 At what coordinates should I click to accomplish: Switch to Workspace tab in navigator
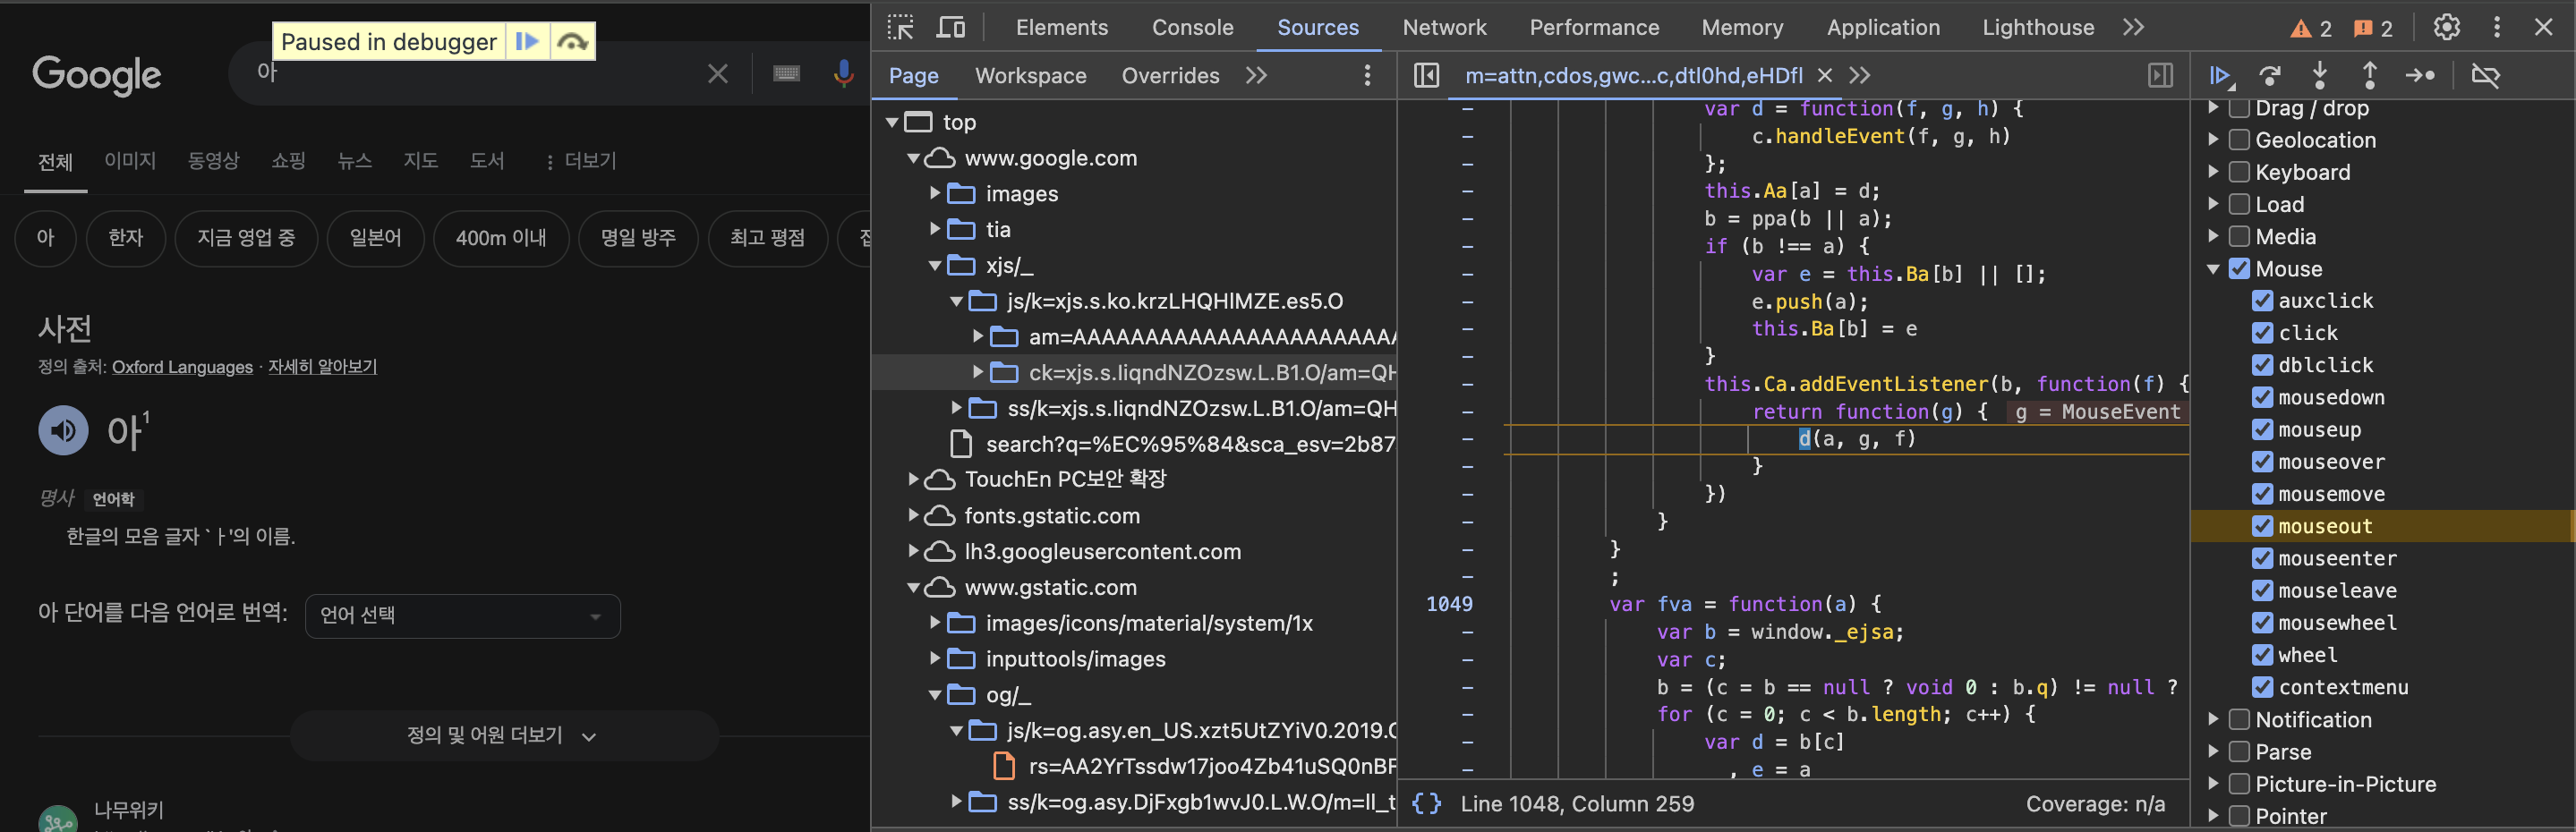click(x=1030, y=76)
